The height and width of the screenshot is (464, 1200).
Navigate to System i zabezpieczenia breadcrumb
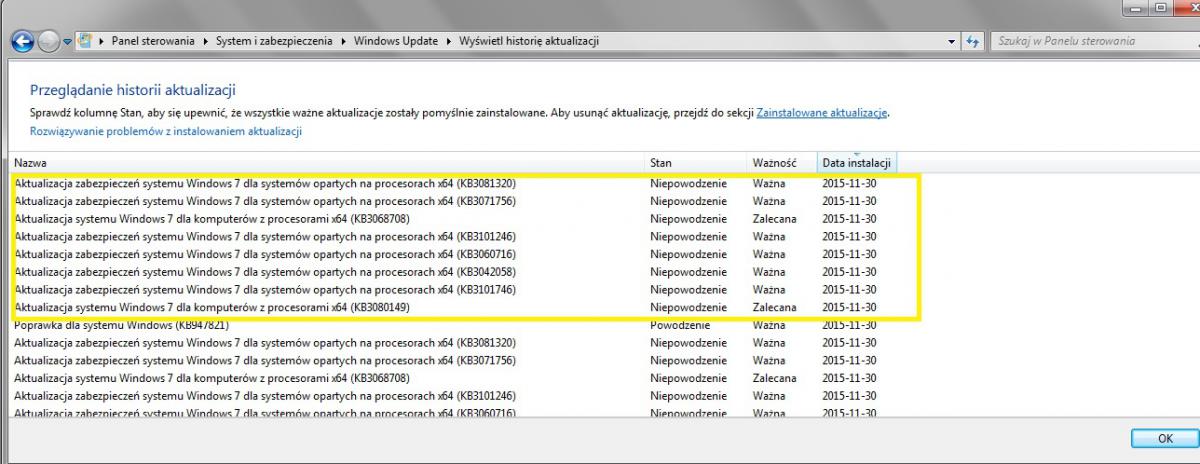(275, 41)
